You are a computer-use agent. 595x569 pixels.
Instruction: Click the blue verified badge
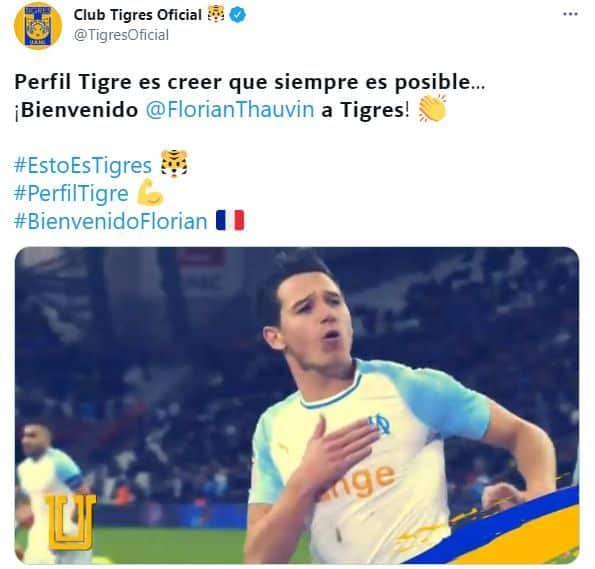tap(238, 15)
